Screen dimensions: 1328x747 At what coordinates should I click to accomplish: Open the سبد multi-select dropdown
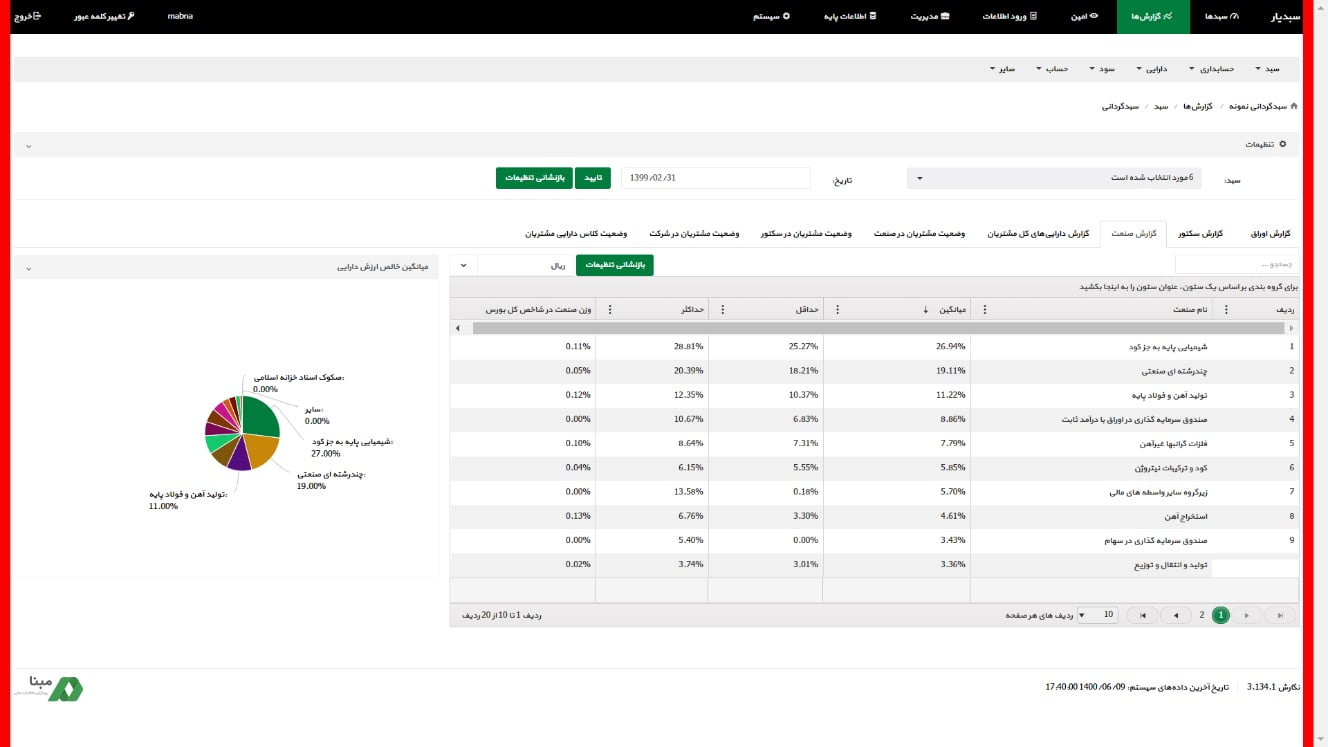1054,178
